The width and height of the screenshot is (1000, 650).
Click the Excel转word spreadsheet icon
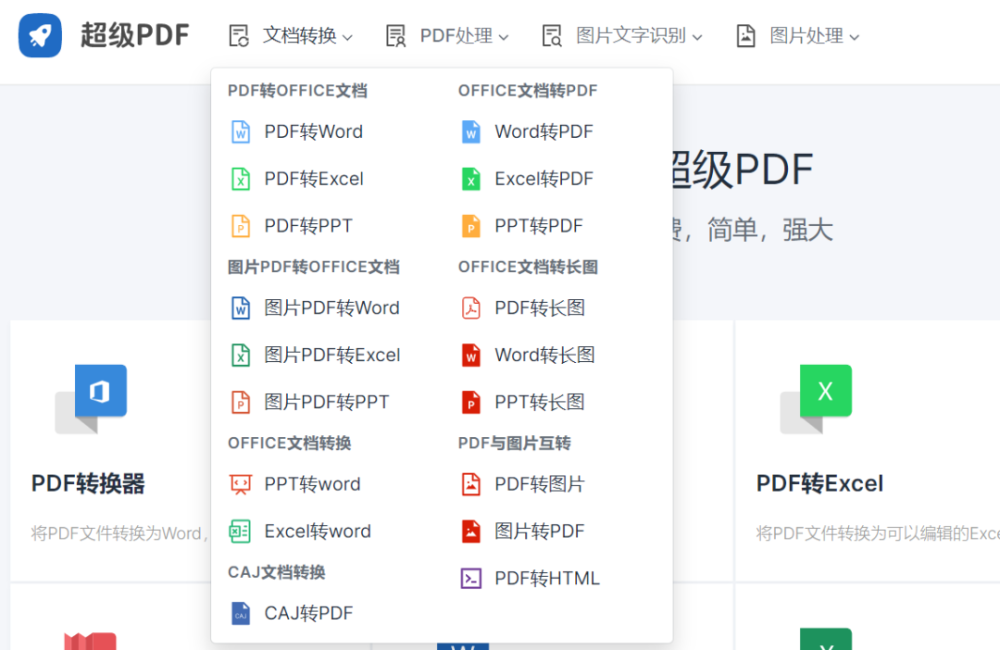240,531
